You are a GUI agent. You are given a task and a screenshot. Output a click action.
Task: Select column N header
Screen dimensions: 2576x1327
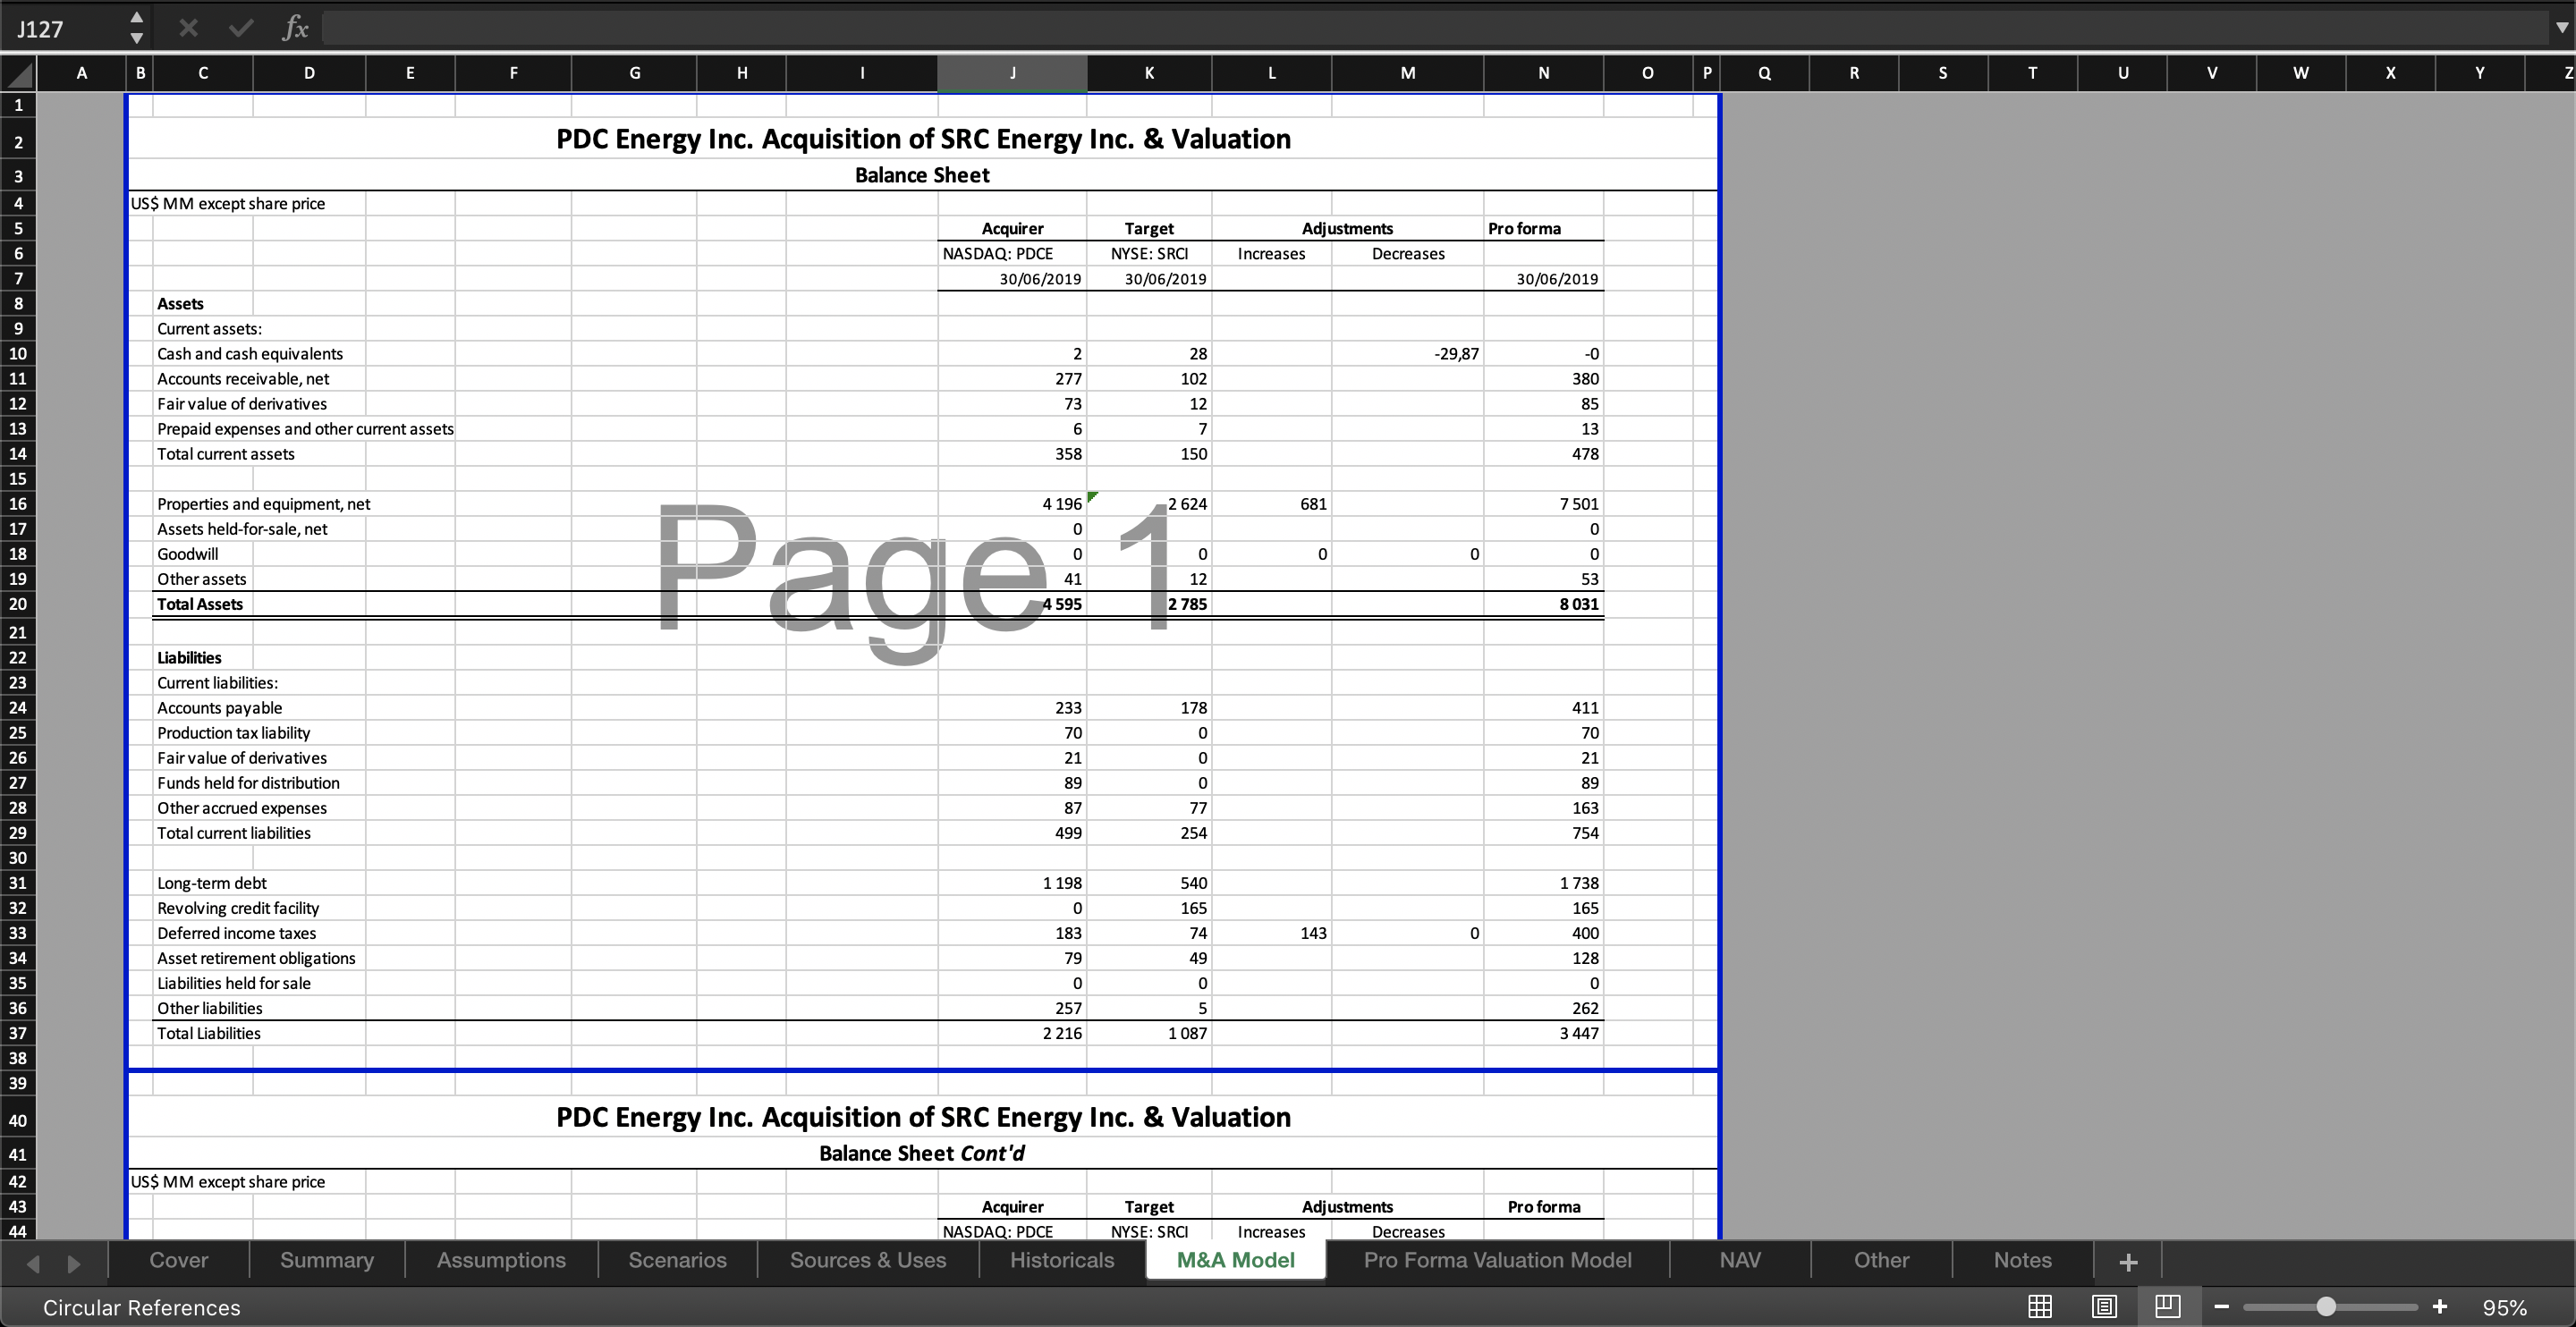tap(1543, 73)
